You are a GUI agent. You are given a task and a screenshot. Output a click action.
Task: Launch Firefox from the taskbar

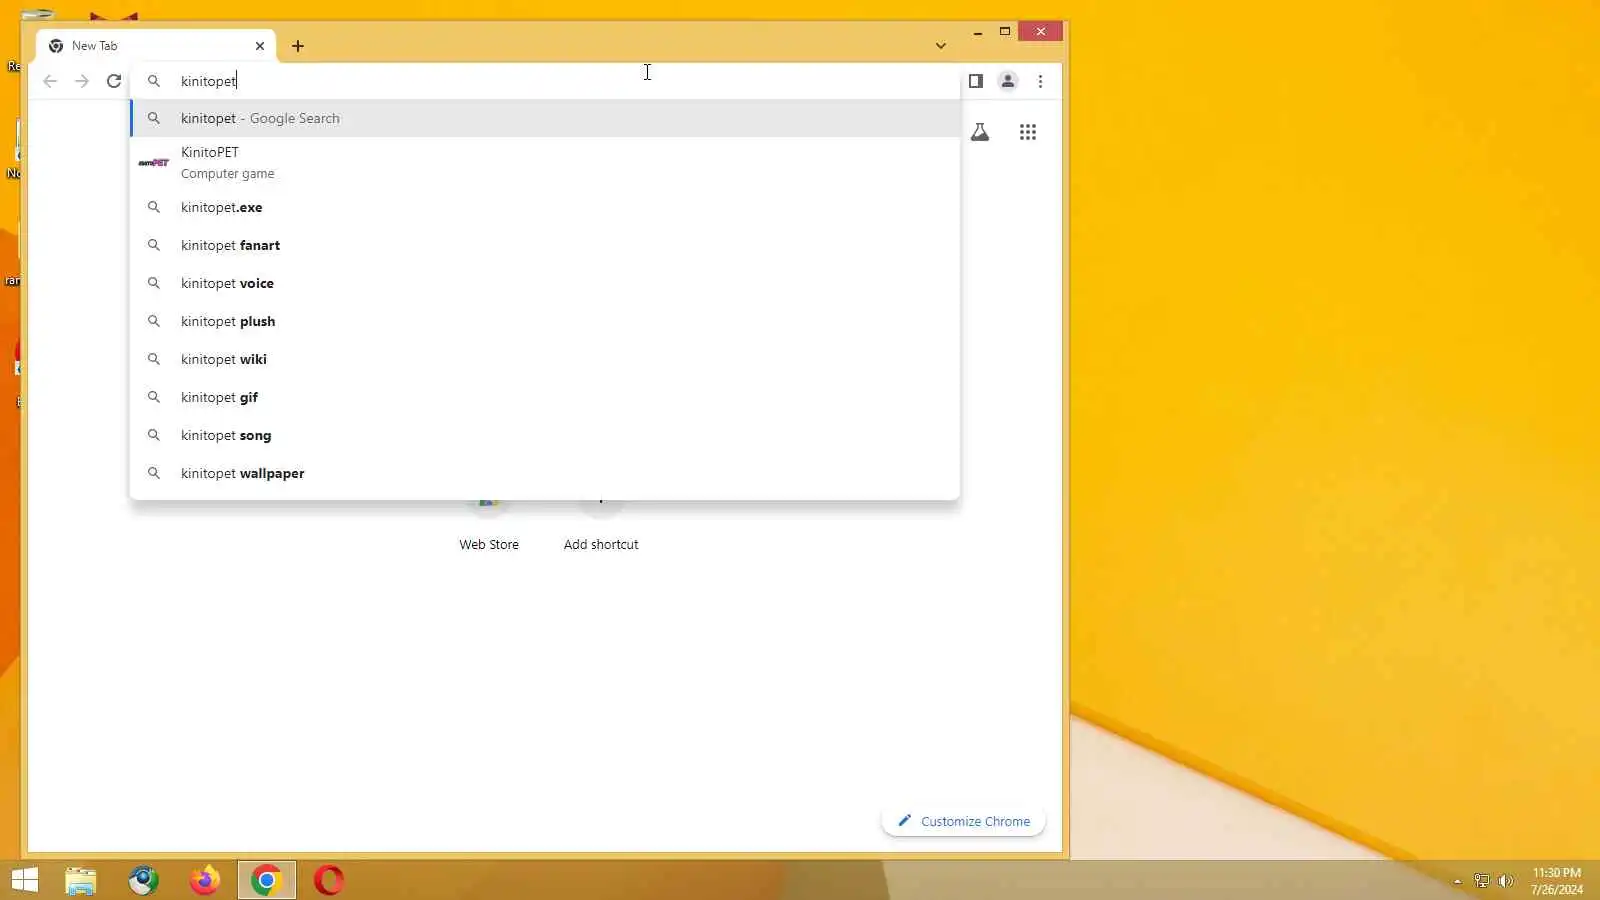click(205, 880)
